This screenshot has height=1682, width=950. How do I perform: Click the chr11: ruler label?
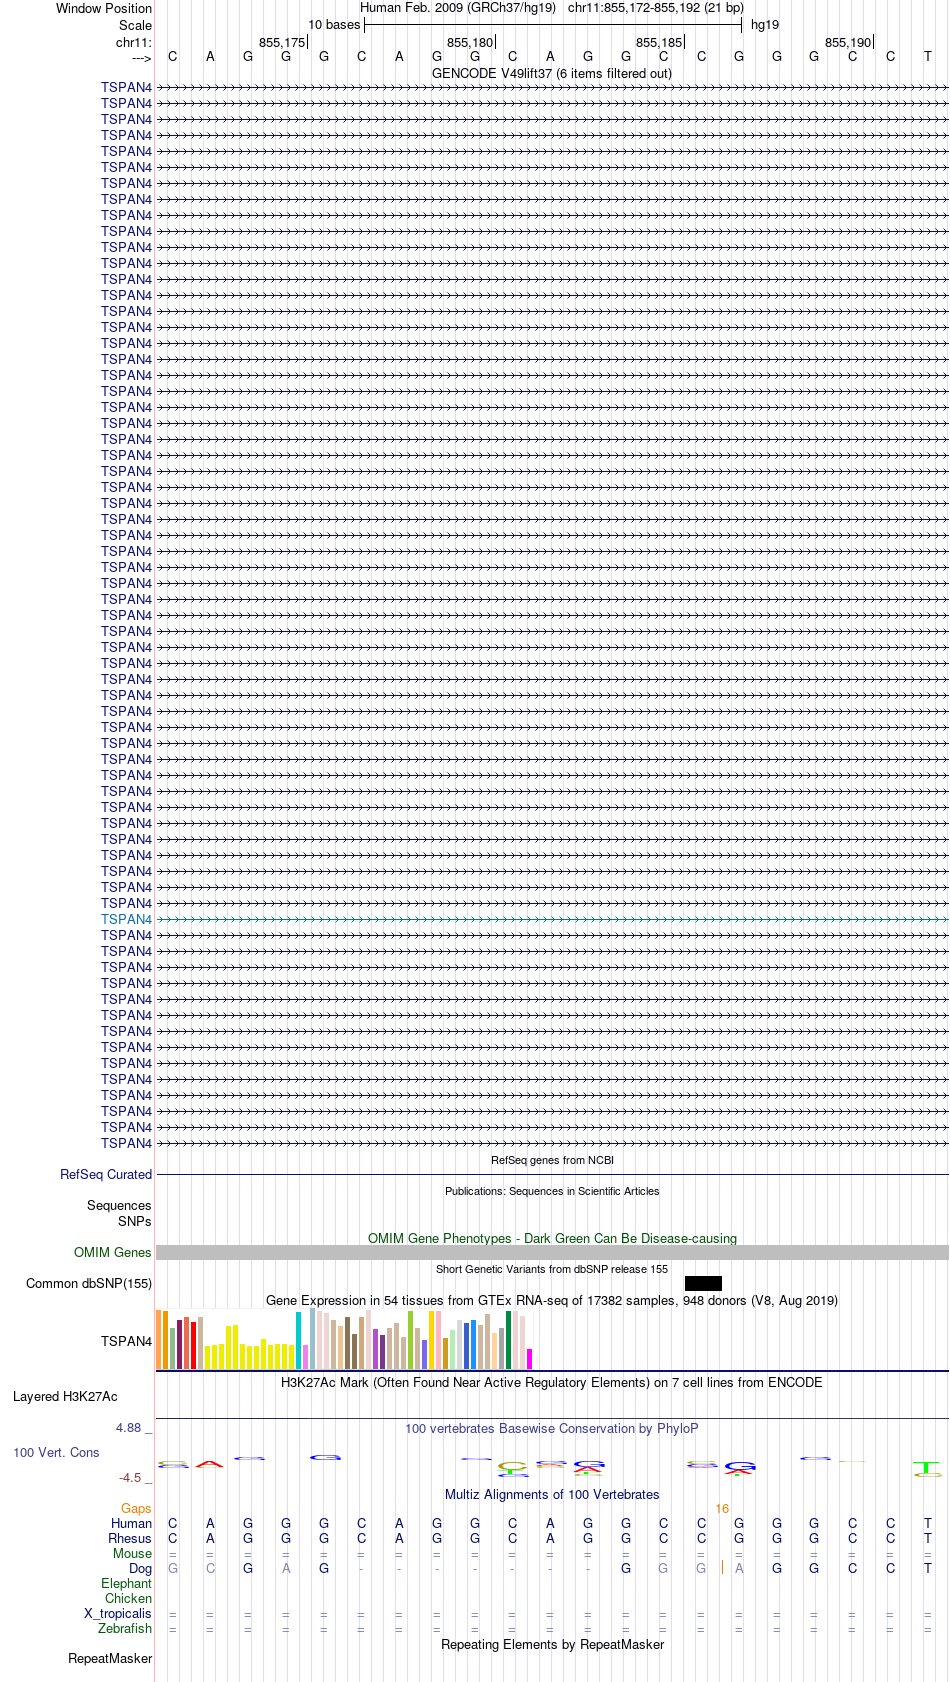pyautogui.click(x=134, y=42)
